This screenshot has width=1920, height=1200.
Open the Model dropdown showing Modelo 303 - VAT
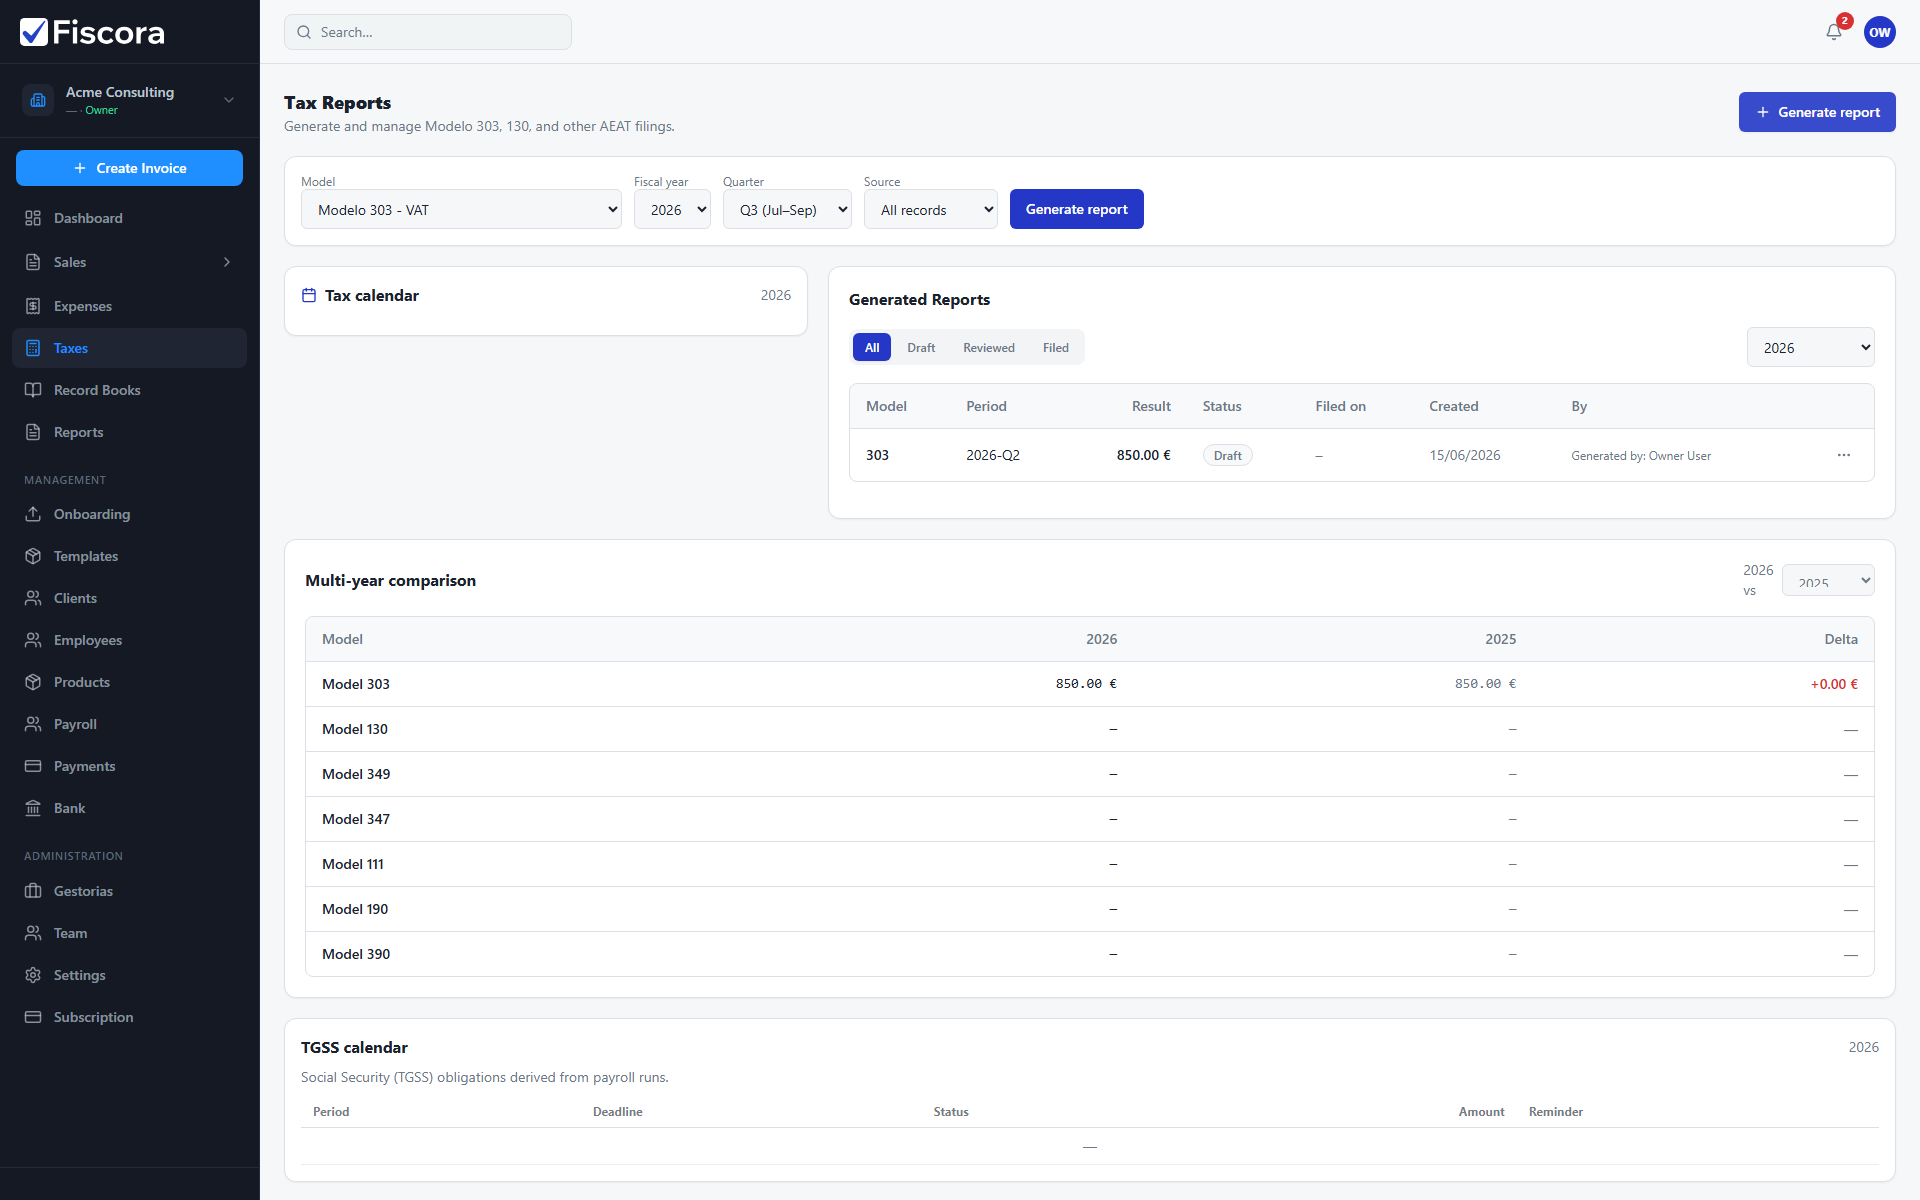461,209
